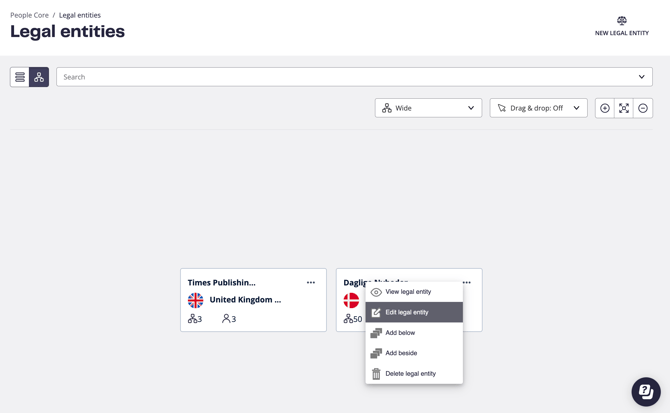This screenshot has width=670, height=413.
Task: Click the zoom in icon
Action: click(605, 108)
